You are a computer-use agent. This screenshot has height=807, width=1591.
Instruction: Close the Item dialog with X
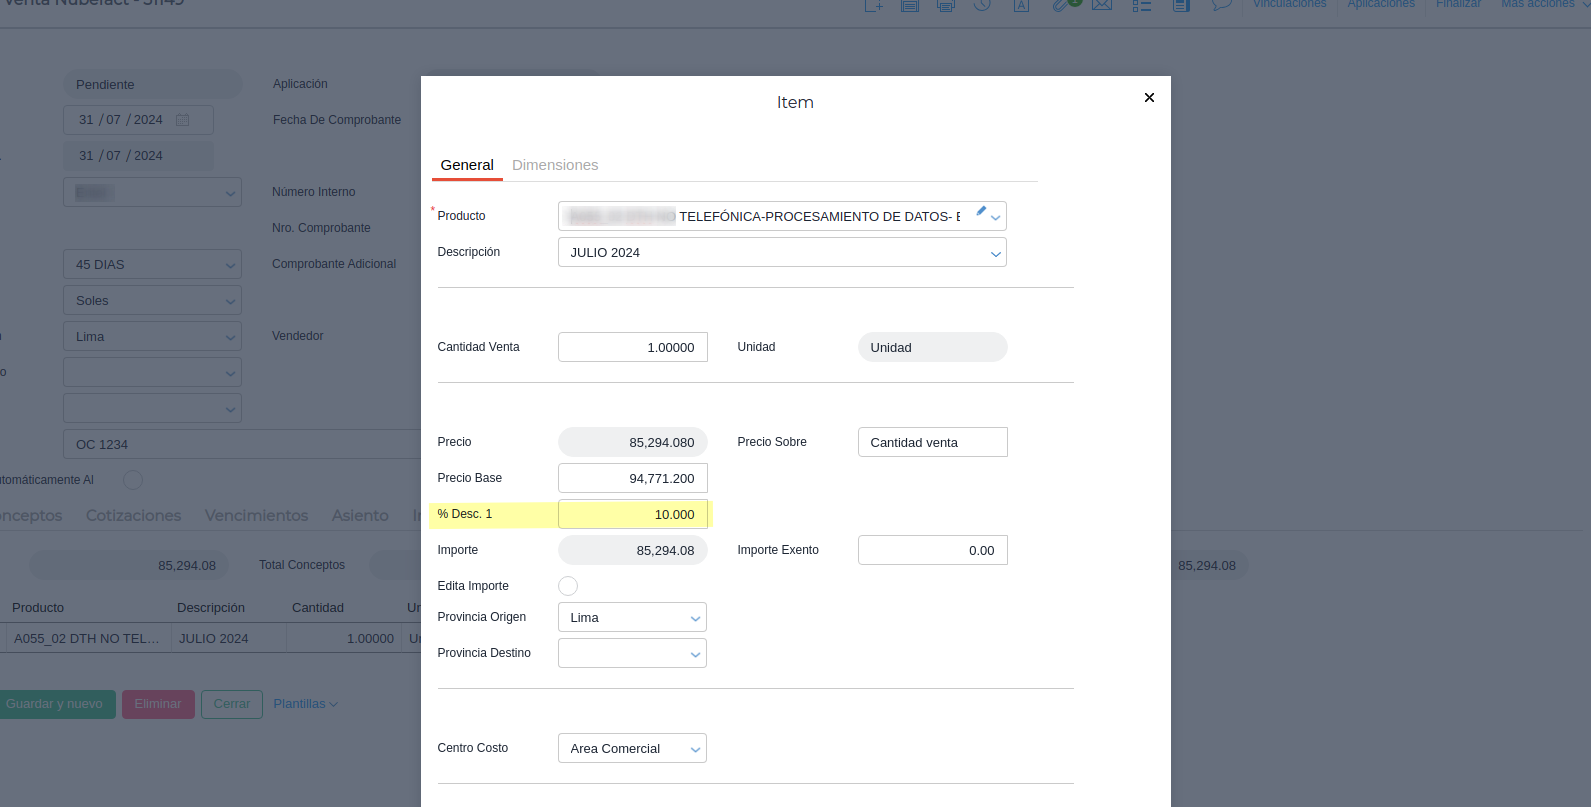1149,97
